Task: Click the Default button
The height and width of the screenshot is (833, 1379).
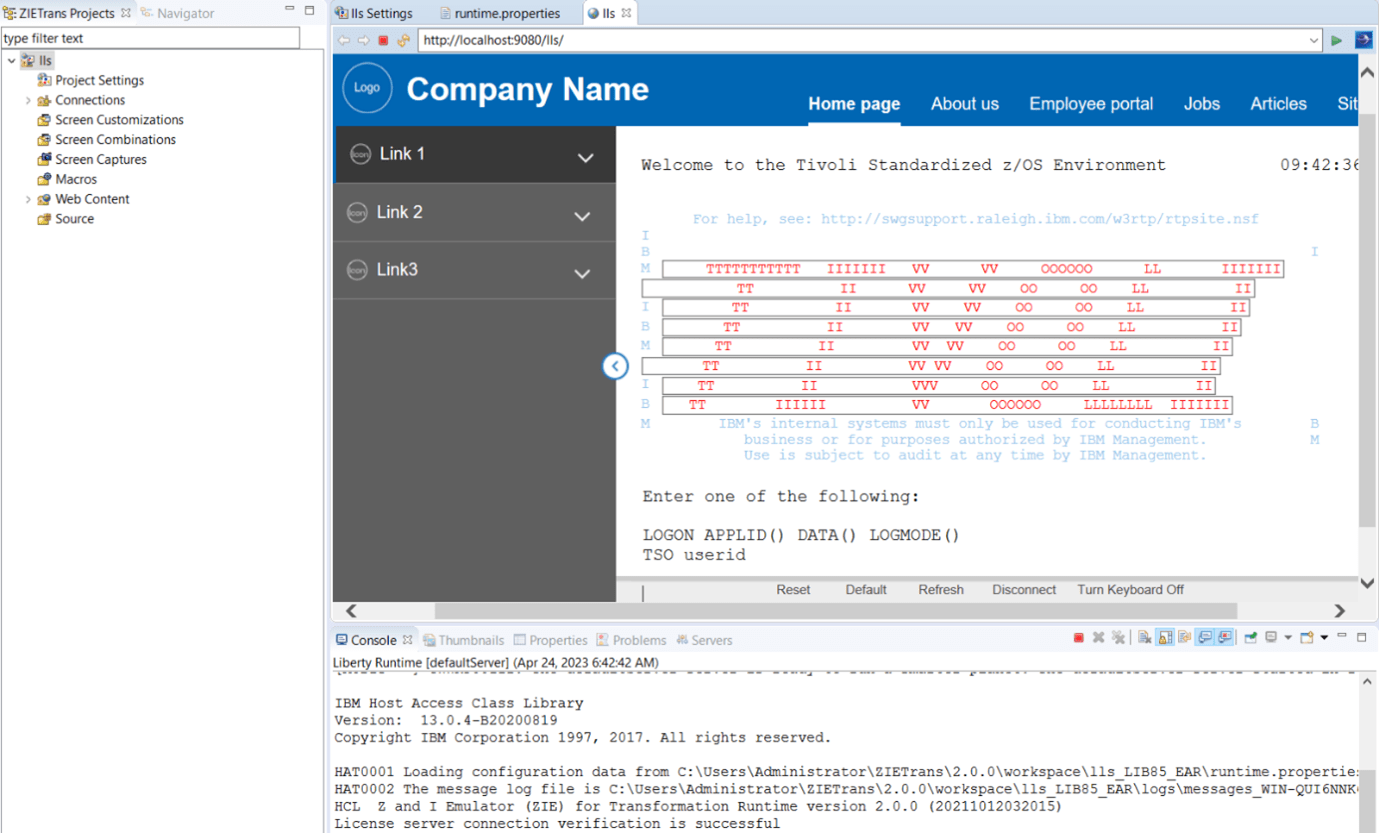Action: [x=866, y=590]
